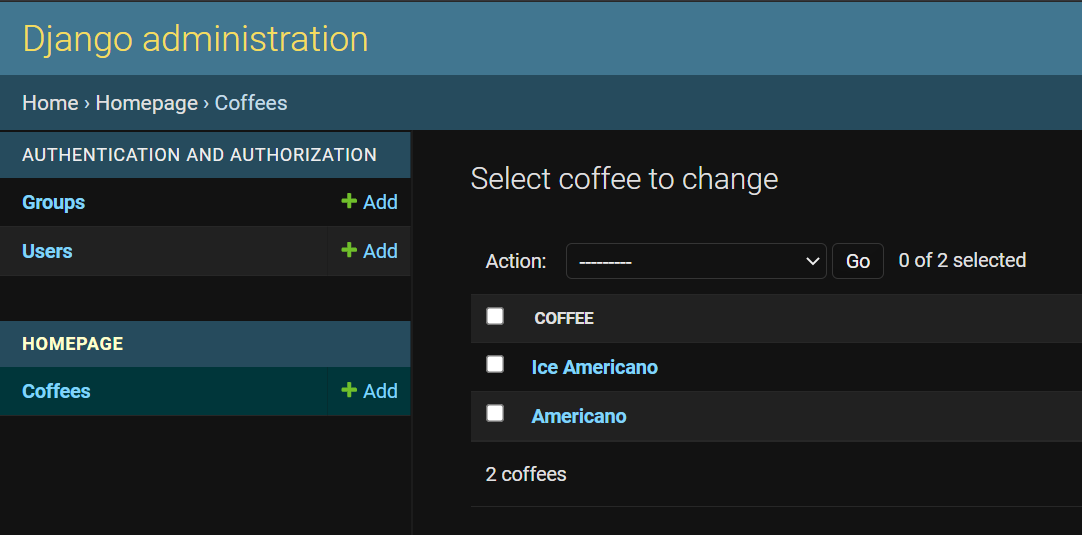Open the Users model in the sidebar

(x=48, y=251)
